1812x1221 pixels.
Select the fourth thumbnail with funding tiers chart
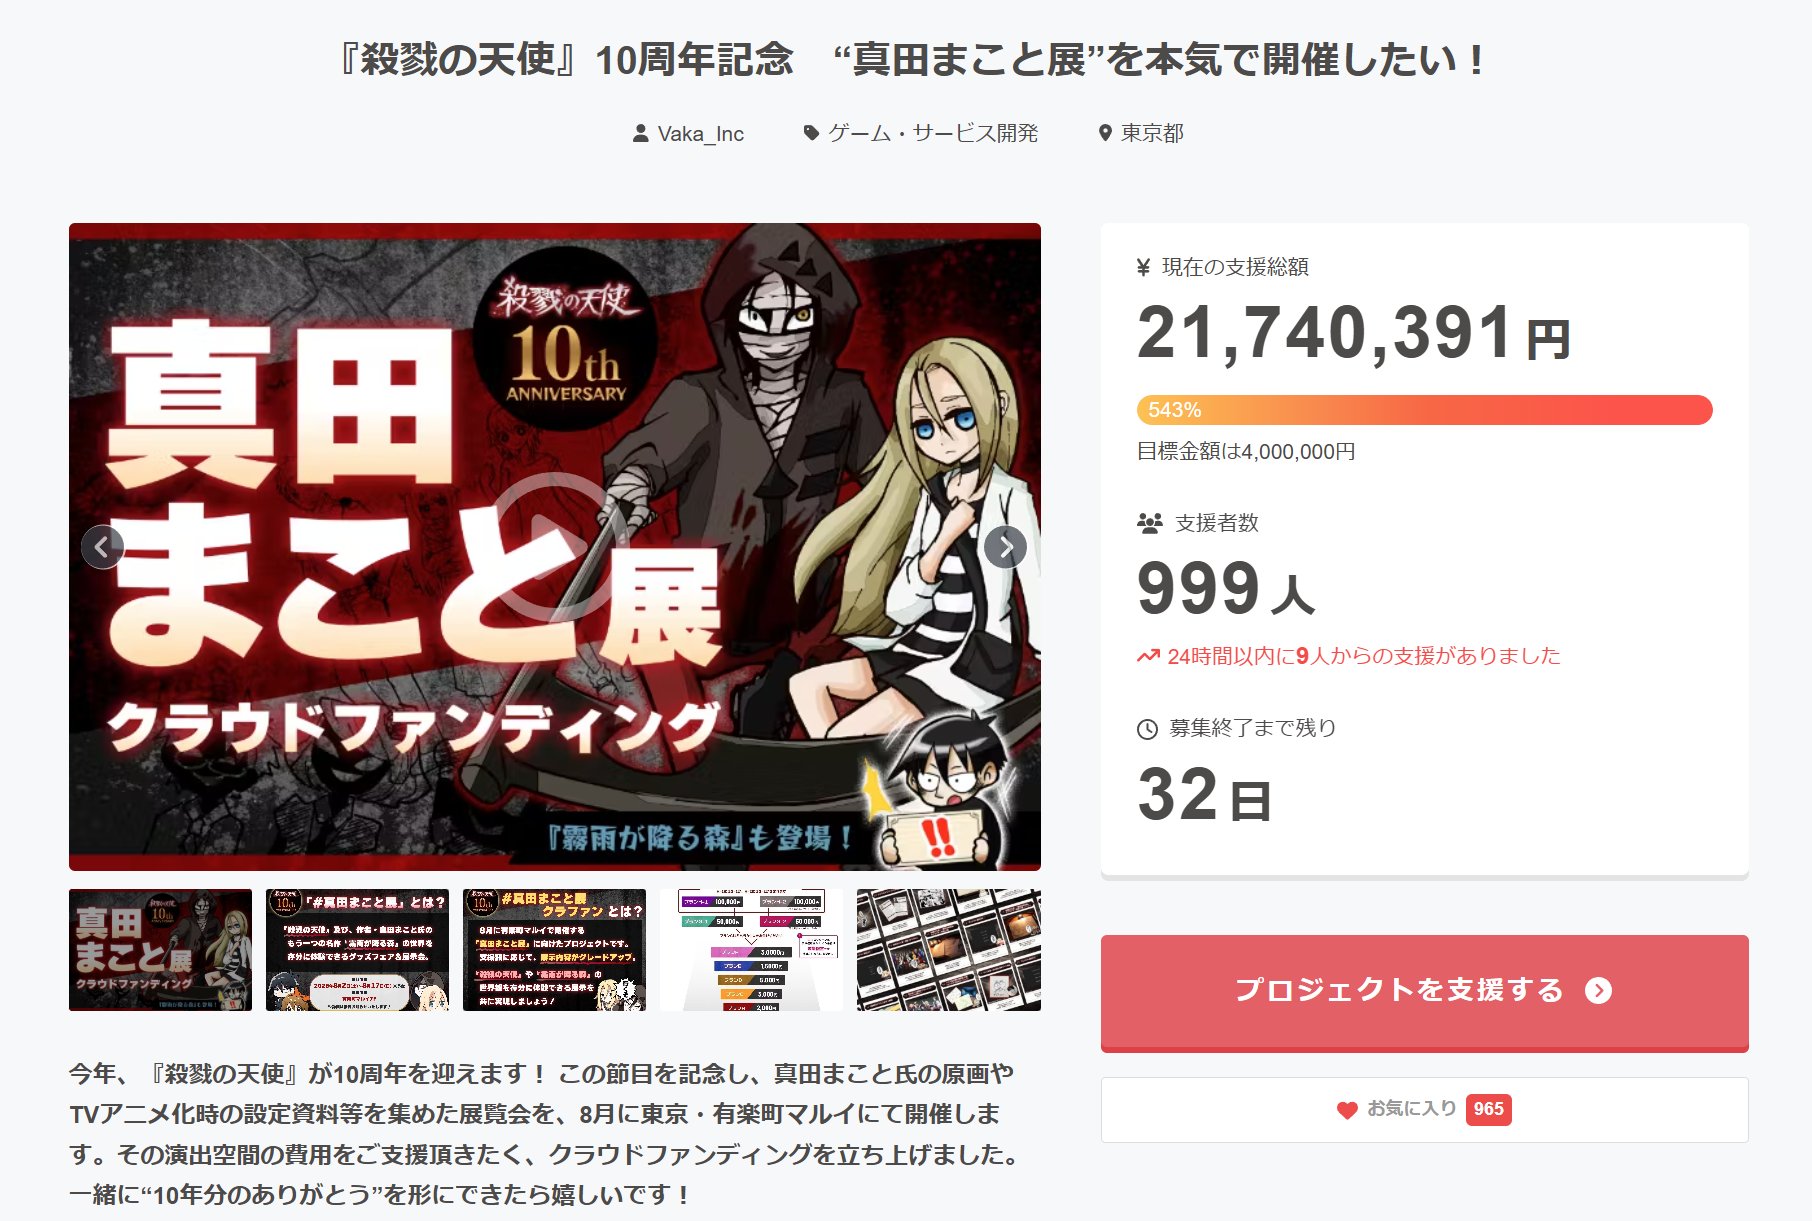751,950
